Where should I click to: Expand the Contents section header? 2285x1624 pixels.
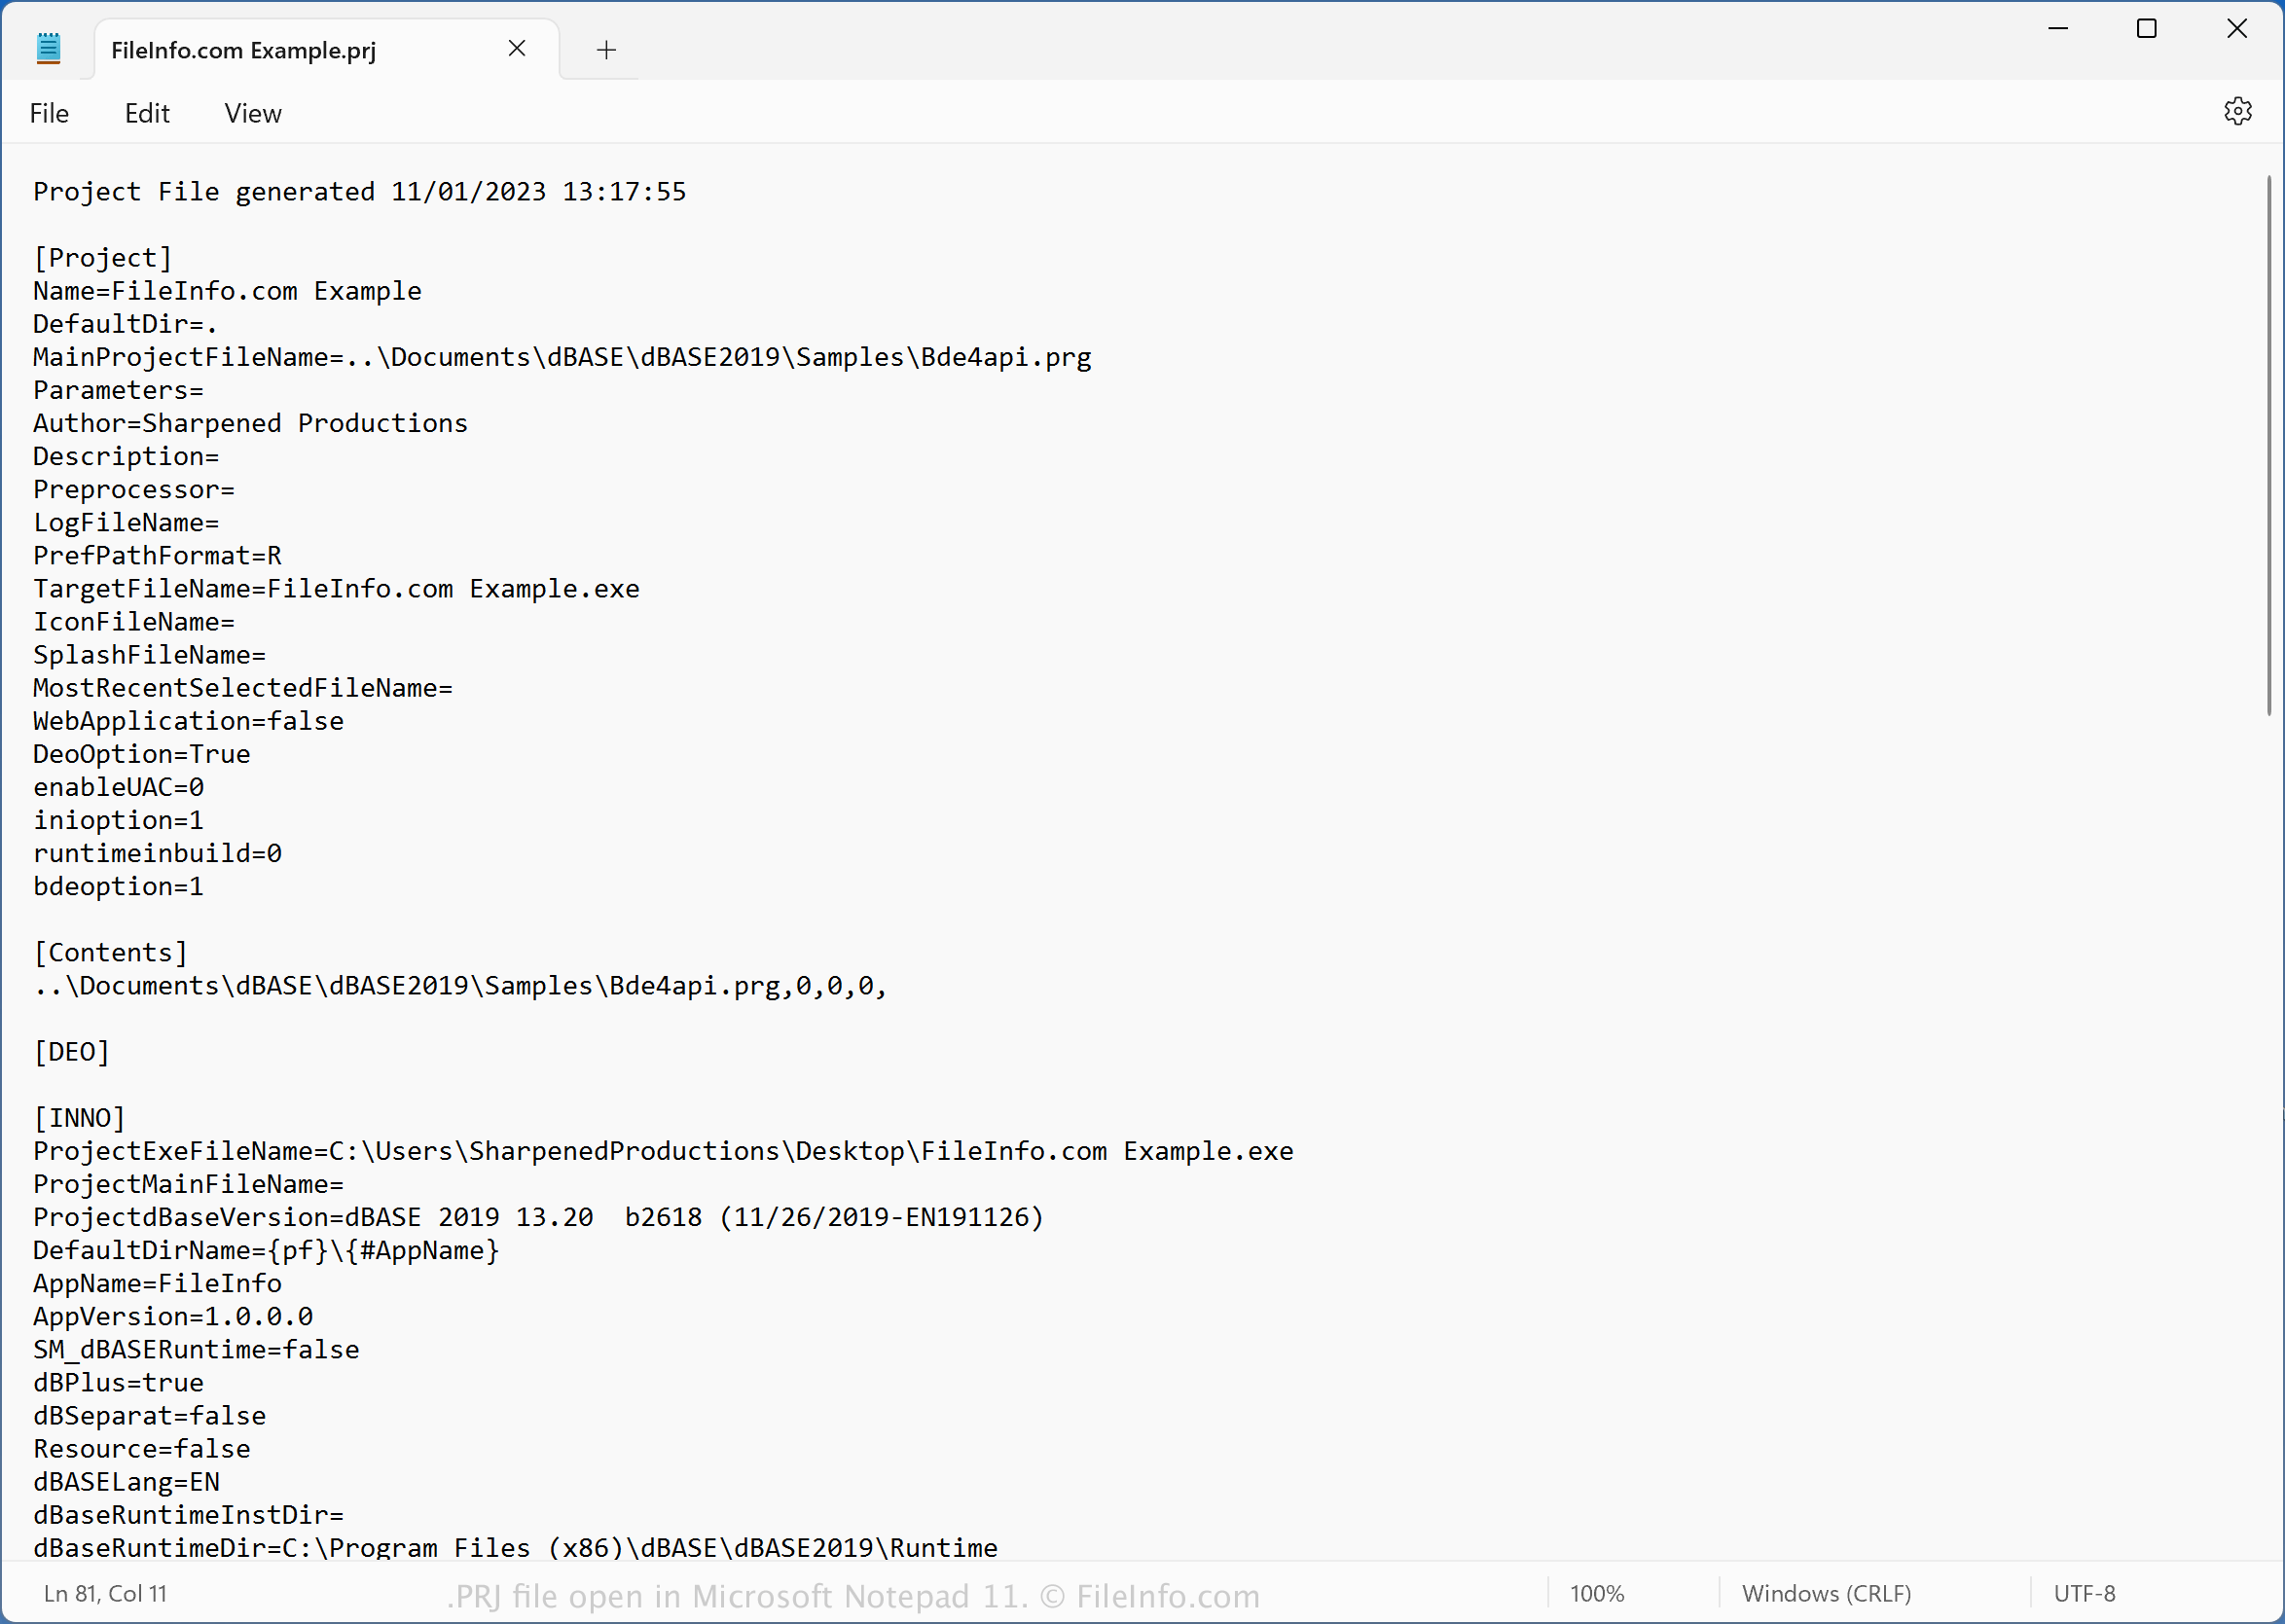pyautogui.click(x=111, y=953)
